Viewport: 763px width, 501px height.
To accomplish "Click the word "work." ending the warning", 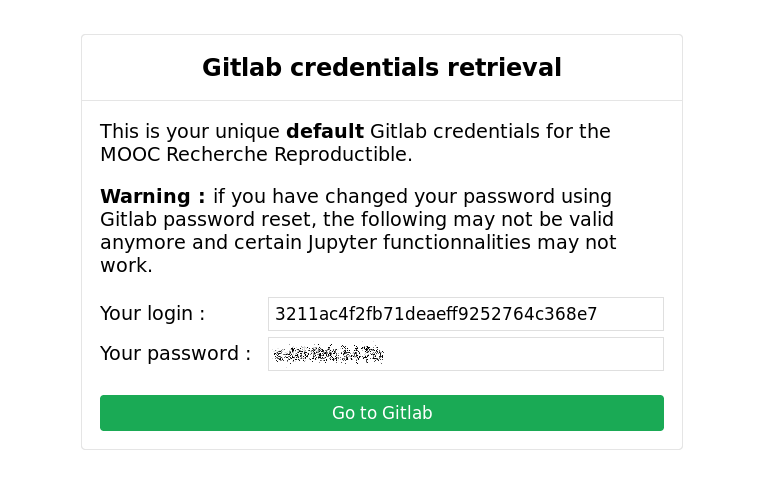I will 126,266.
